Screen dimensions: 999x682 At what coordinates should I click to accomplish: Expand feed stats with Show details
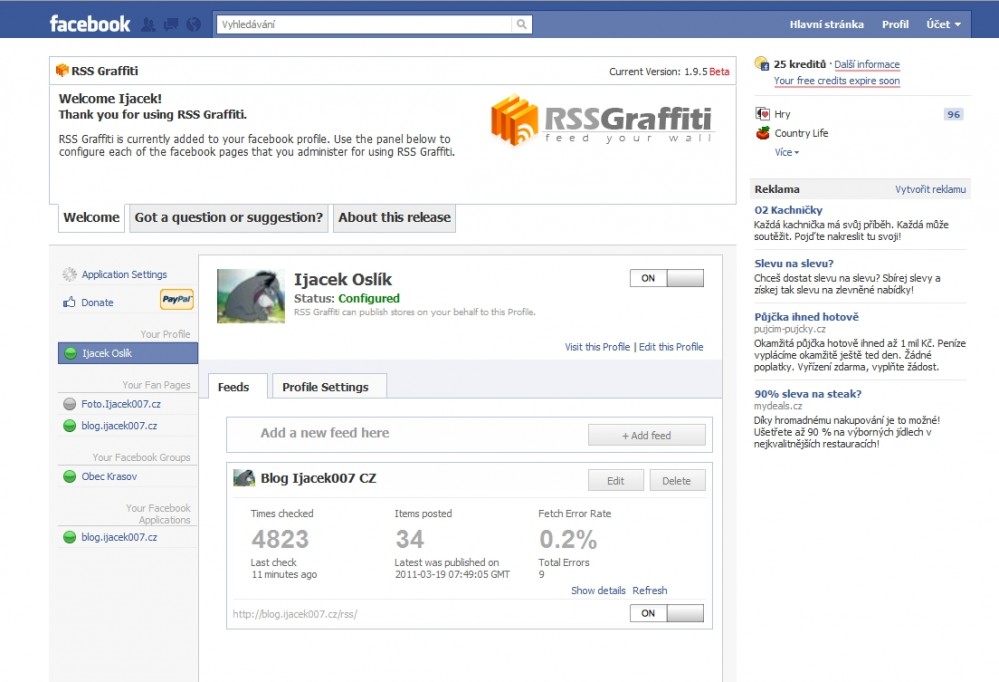point(598,590)
